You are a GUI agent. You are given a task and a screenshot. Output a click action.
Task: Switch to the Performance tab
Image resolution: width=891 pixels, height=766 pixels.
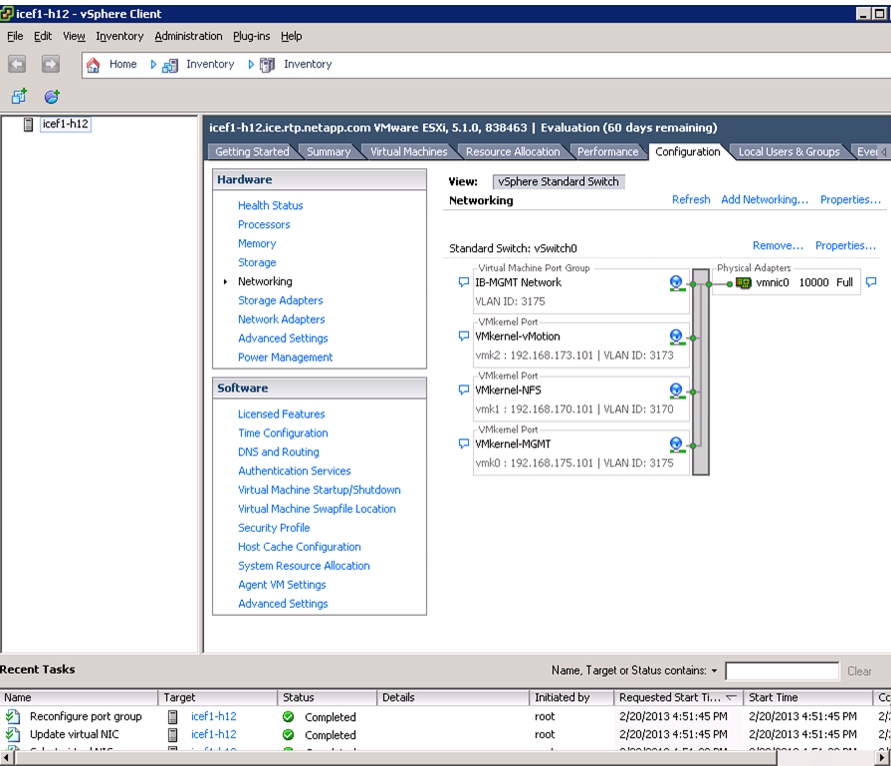pos(607,152)
